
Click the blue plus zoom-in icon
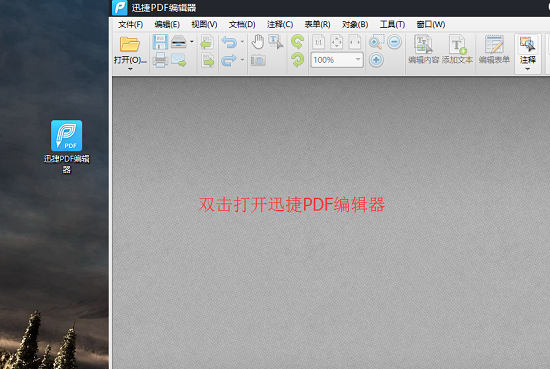[x=376, y=60]
